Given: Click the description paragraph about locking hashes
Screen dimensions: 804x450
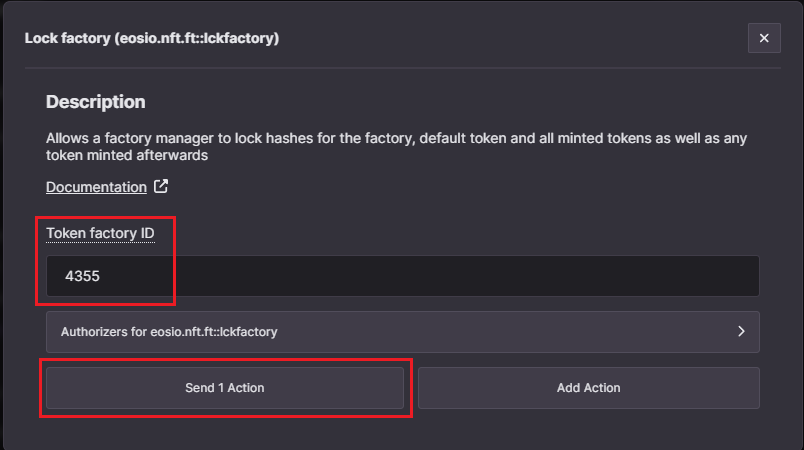Looking at the screenshot, I should [396, 147].
